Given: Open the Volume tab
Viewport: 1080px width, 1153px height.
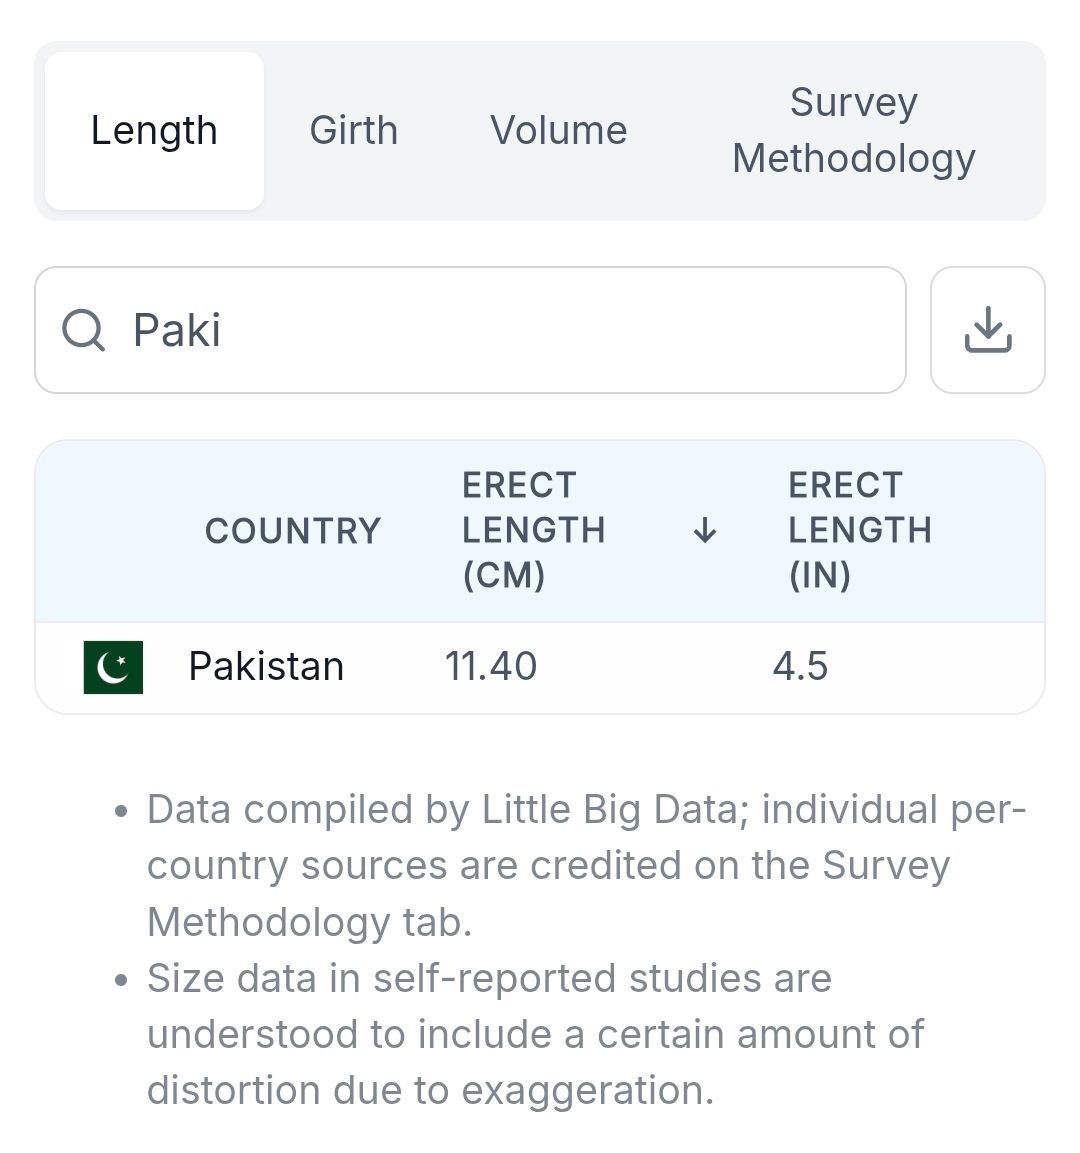Looking at the screenshot, I should (558, 131).
